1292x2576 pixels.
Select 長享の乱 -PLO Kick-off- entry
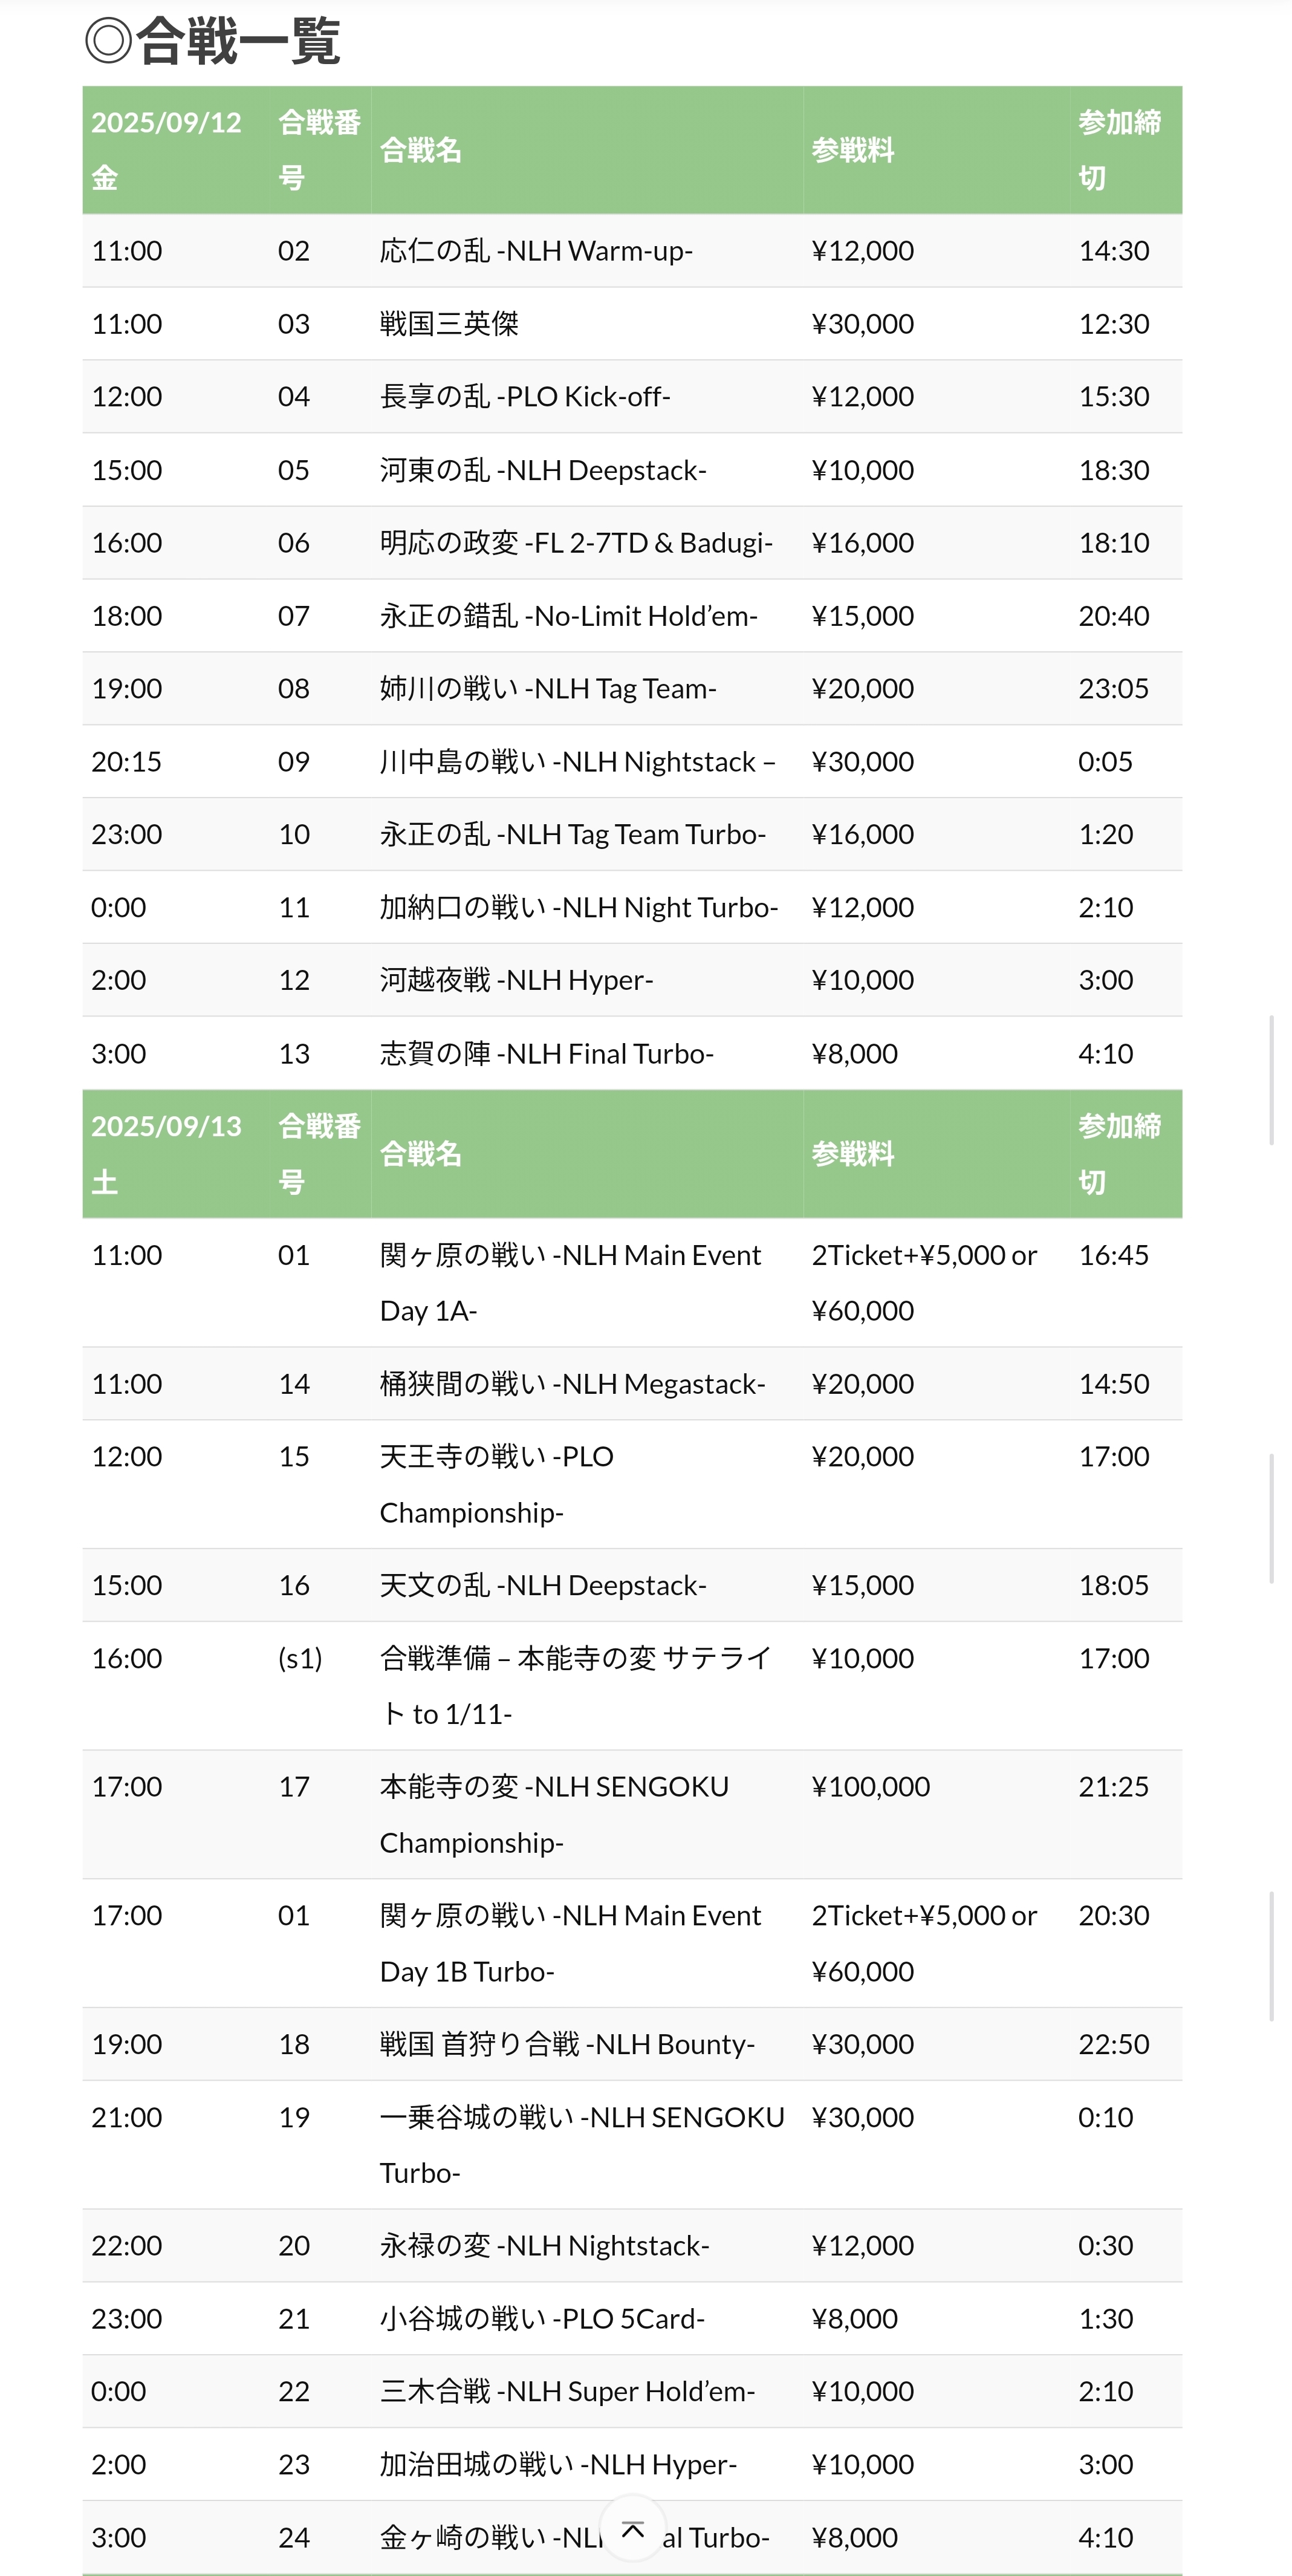point(632,397)
